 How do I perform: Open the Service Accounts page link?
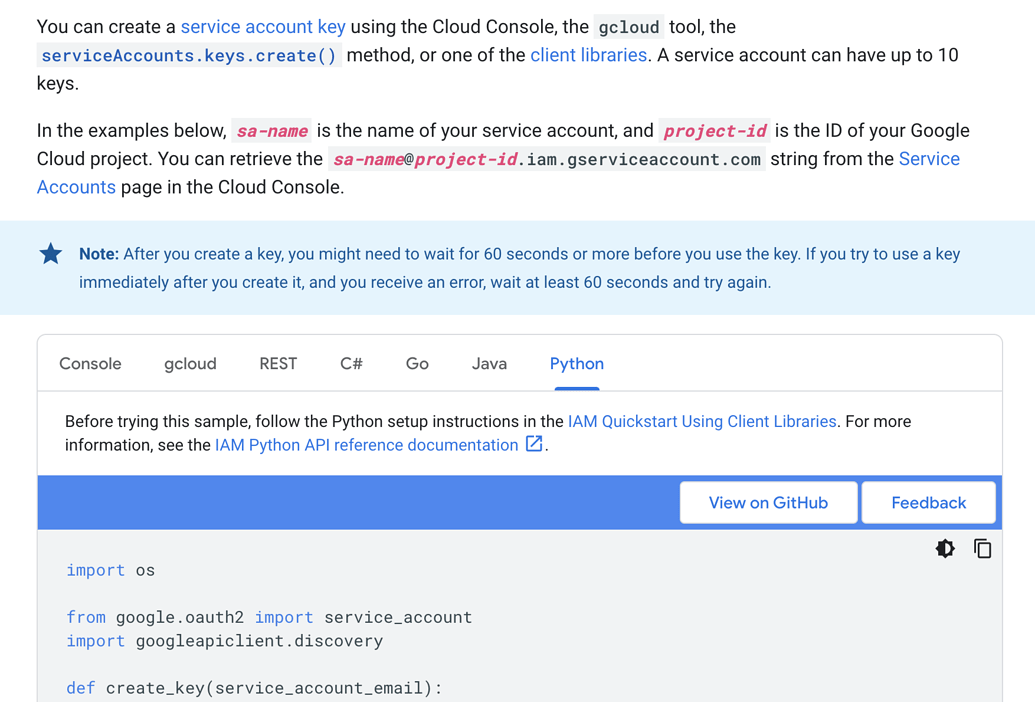tap(929, 158)
